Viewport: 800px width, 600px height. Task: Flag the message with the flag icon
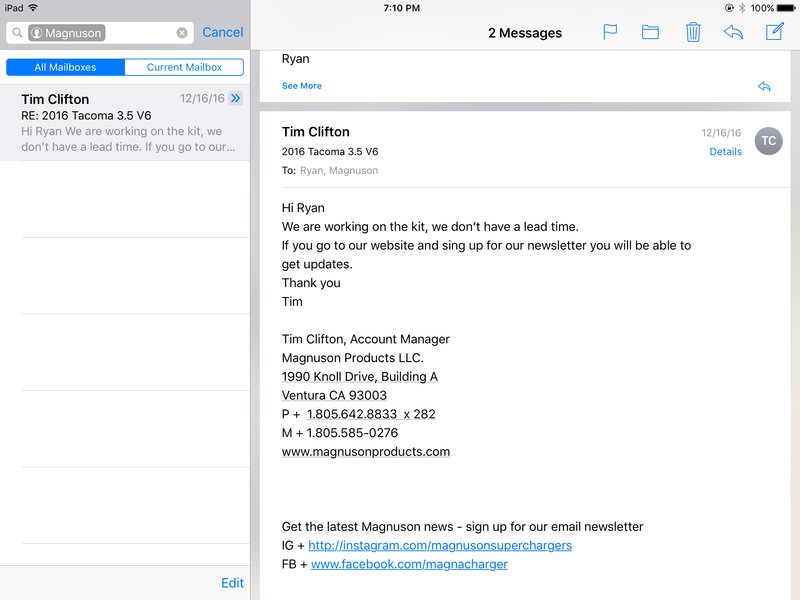pos(610,32)
